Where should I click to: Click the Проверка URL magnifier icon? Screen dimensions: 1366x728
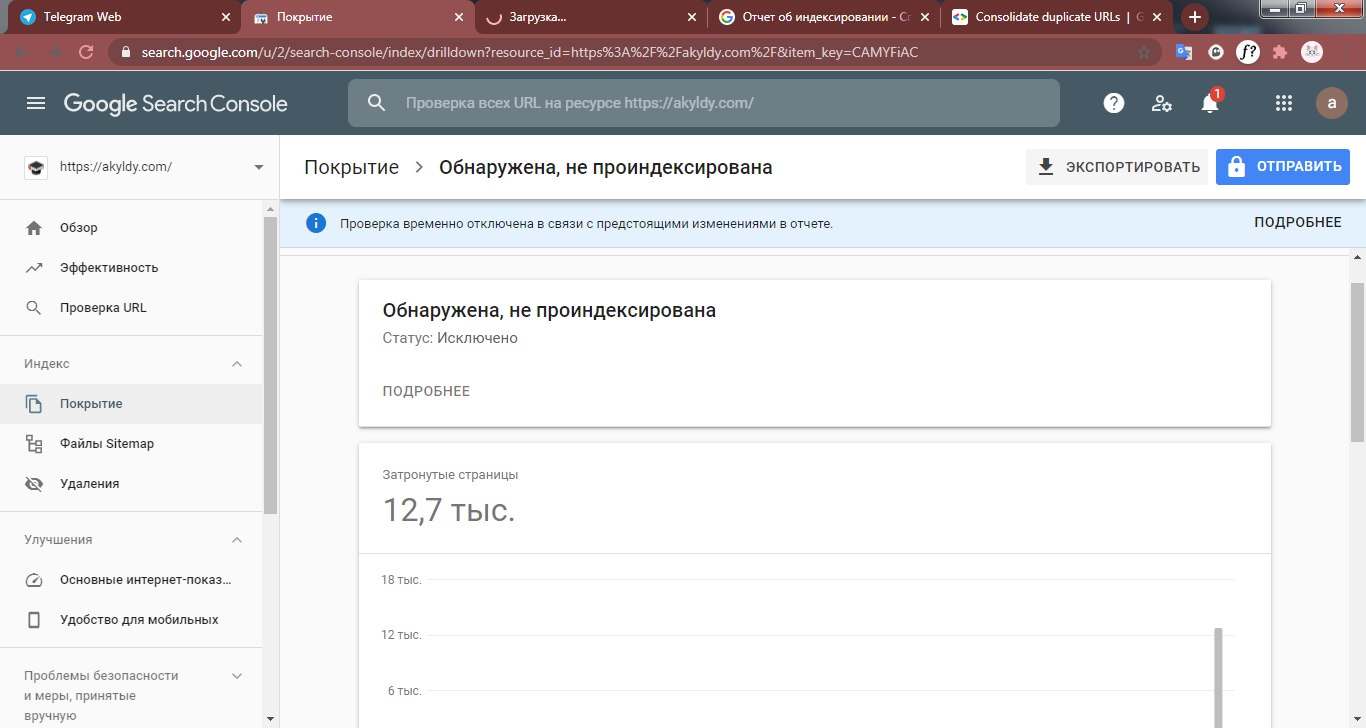click(x=34, y=308)
